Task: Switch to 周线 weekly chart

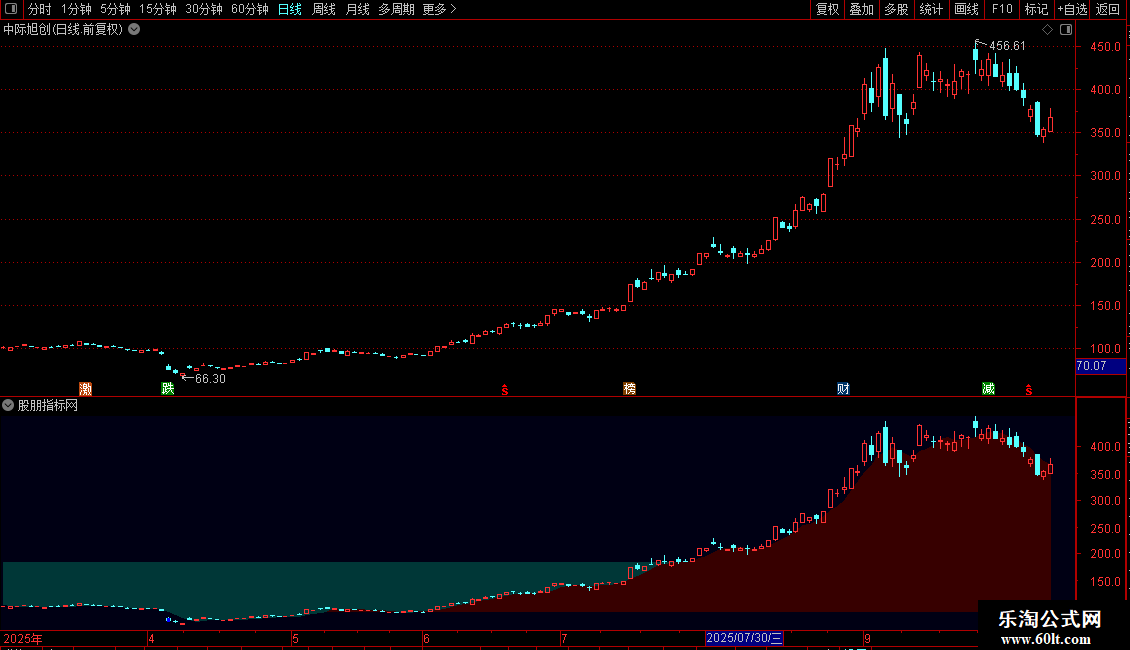Action: [x=324, y=9]
